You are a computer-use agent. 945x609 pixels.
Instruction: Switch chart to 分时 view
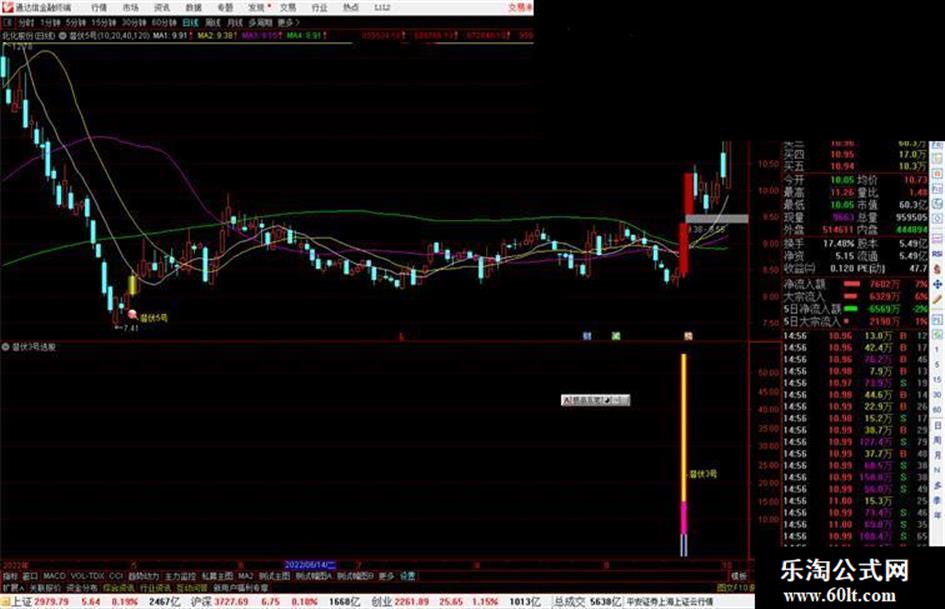click(27, 23)
